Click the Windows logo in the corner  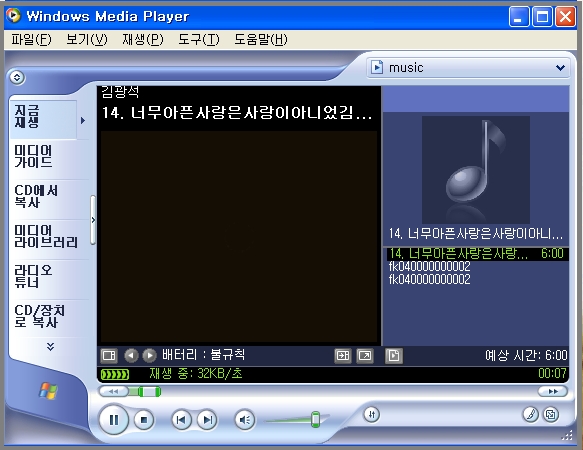pos(49,391)
